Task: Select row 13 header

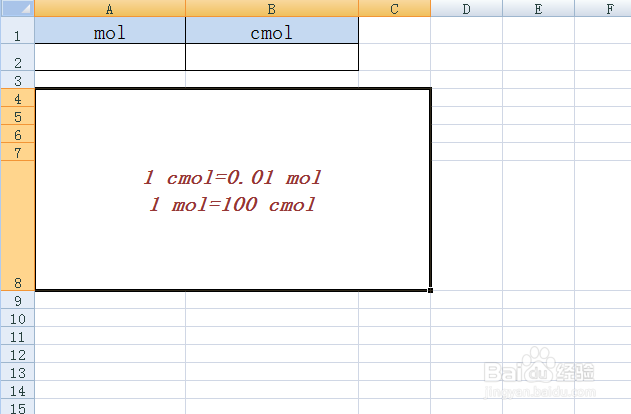Action: click(x=17, y=372)
